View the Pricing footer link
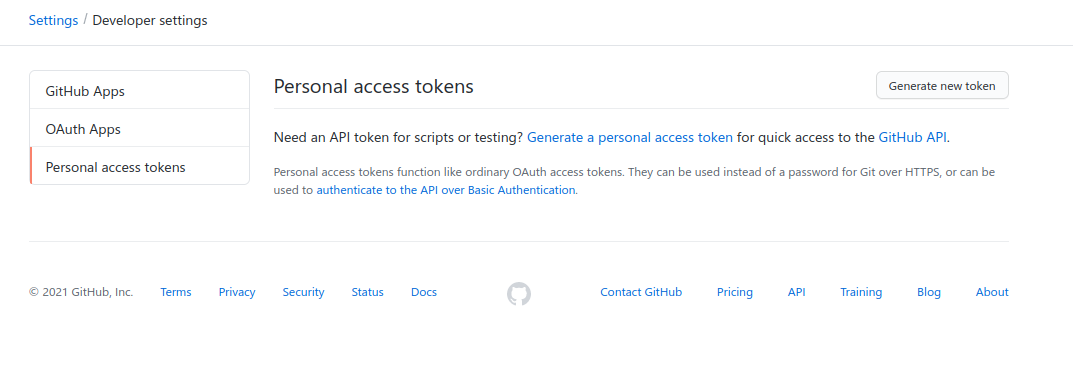 pyautogui.click(x=735, y=292)
